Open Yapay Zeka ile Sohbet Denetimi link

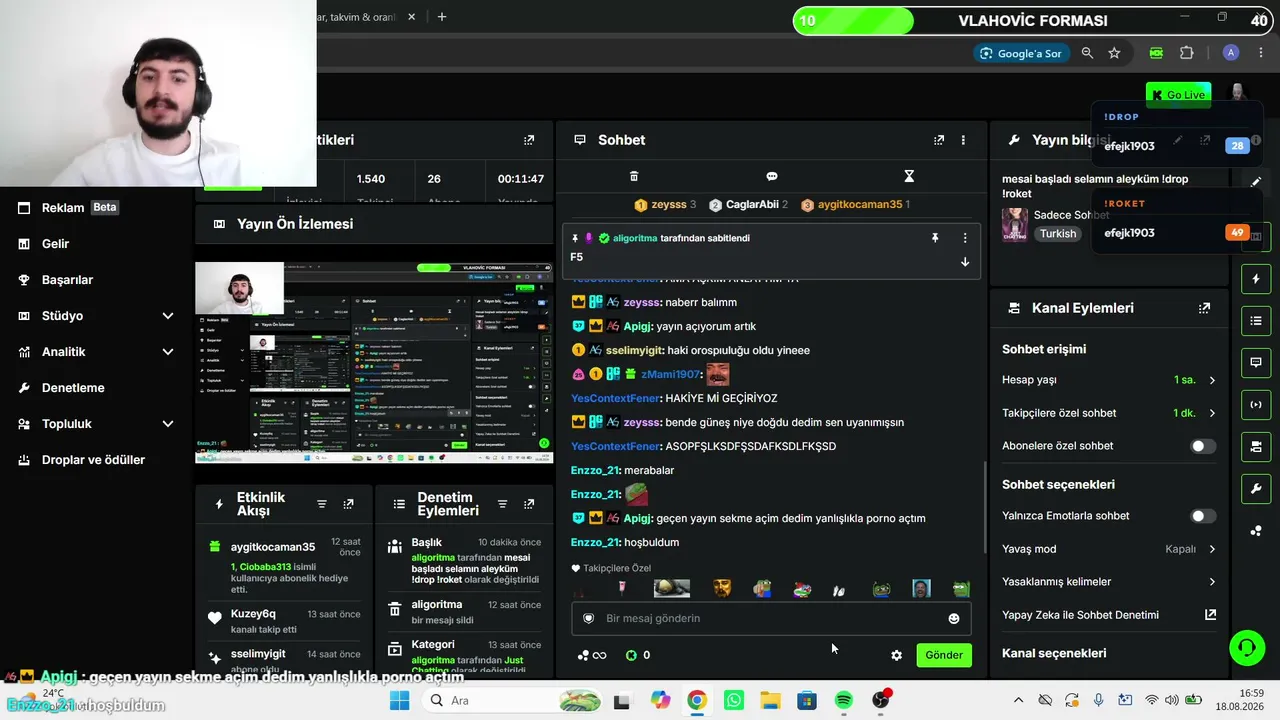(x=1110, y=615)
